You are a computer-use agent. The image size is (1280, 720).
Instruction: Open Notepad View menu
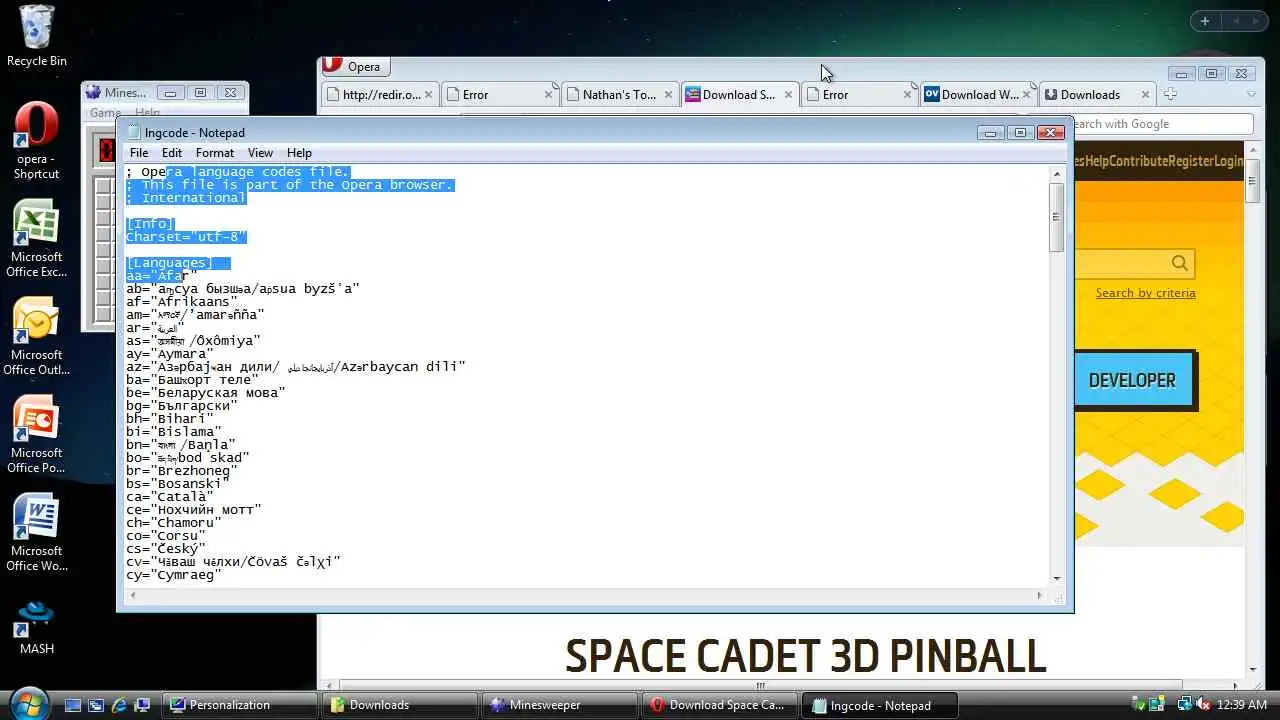(260, 153)
